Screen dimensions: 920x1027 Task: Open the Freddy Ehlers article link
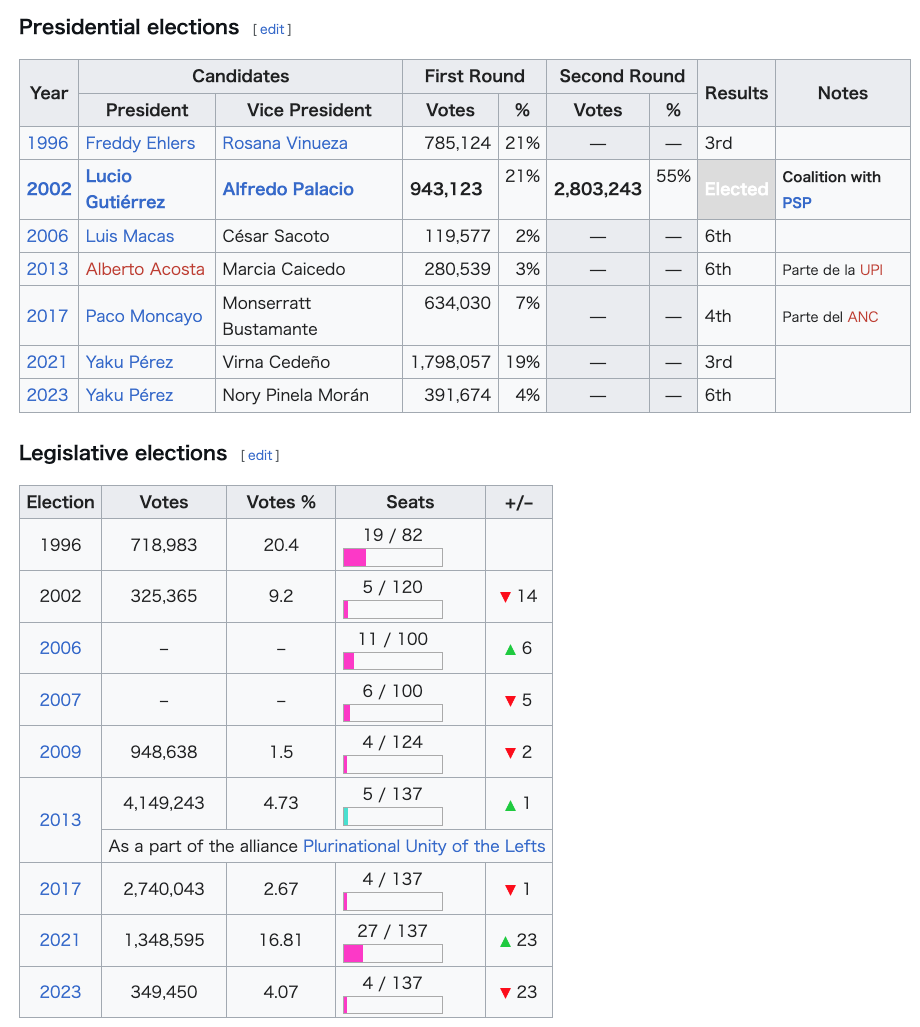click(140, 143)
